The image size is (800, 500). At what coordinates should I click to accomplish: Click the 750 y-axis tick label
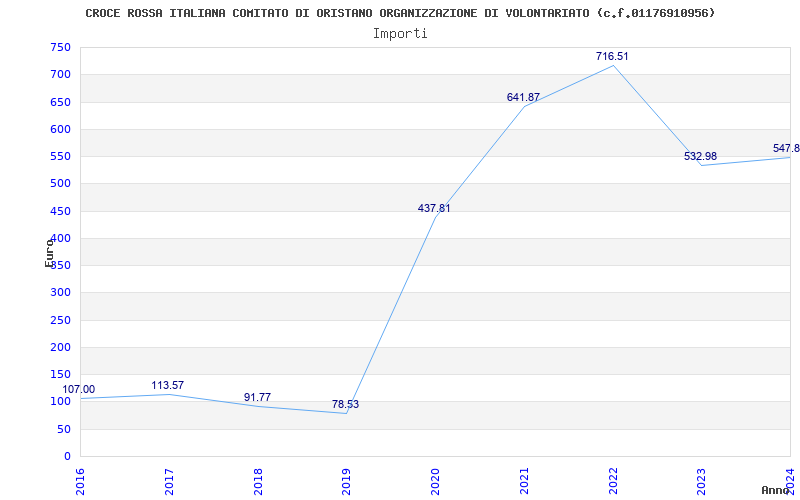(61, 47)
